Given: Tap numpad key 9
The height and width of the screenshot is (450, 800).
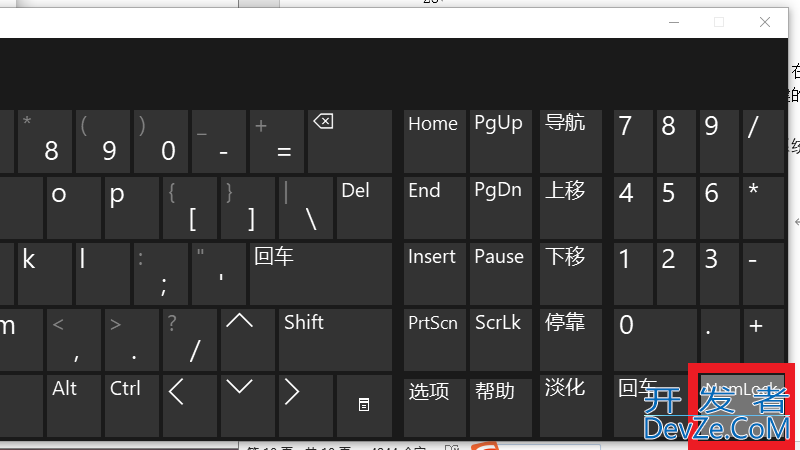Looking at the screenshot, I should (719, 141).
